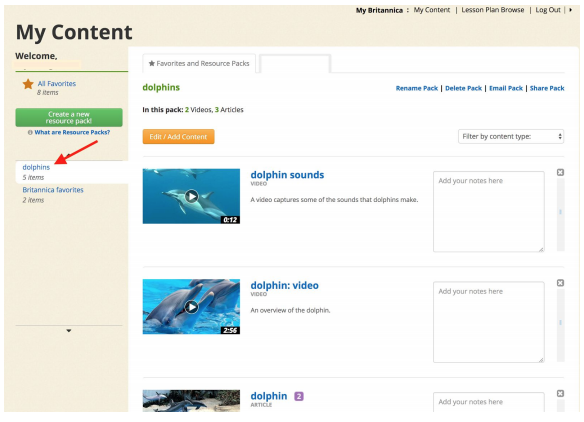Open Lesson Plan Browse in top navigation

[493, 10]
